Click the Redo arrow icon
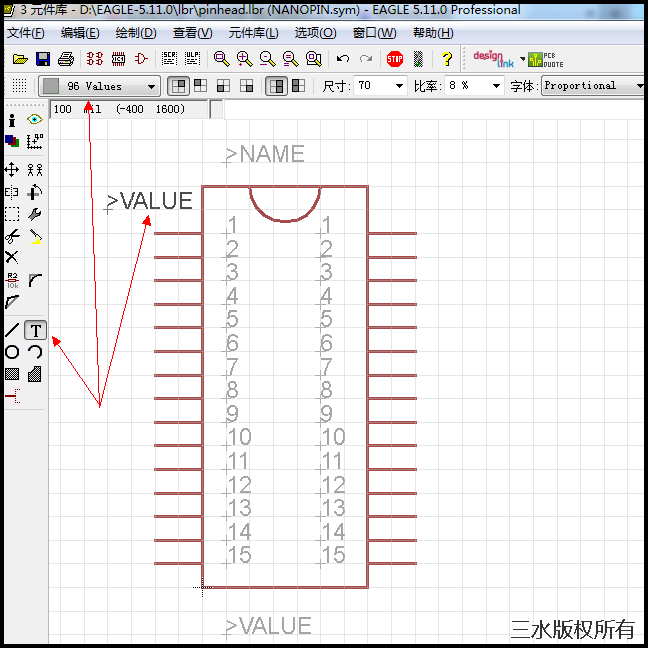Viewport: 648px width, 648px height. [x=366, y=59]
